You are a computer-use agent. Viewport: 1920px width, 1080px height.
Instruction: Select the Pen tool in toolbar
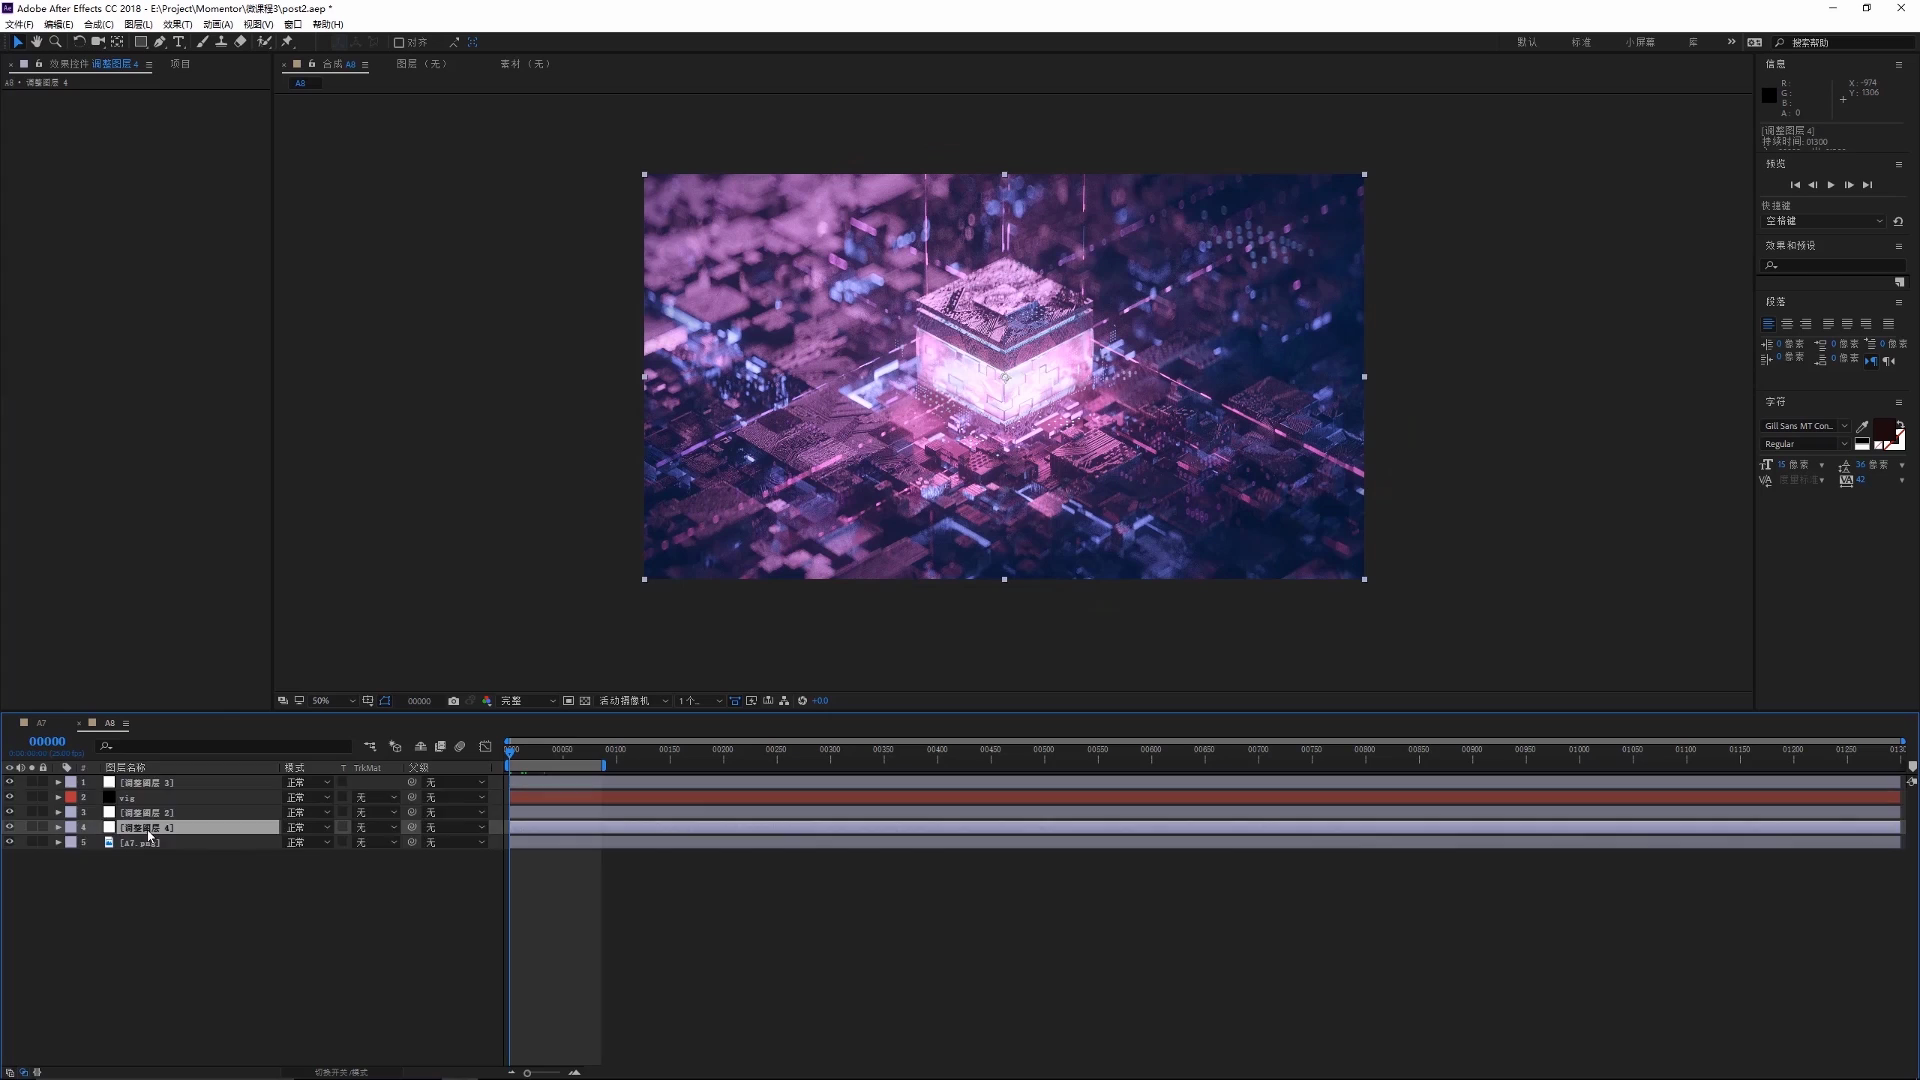[160, 42]
